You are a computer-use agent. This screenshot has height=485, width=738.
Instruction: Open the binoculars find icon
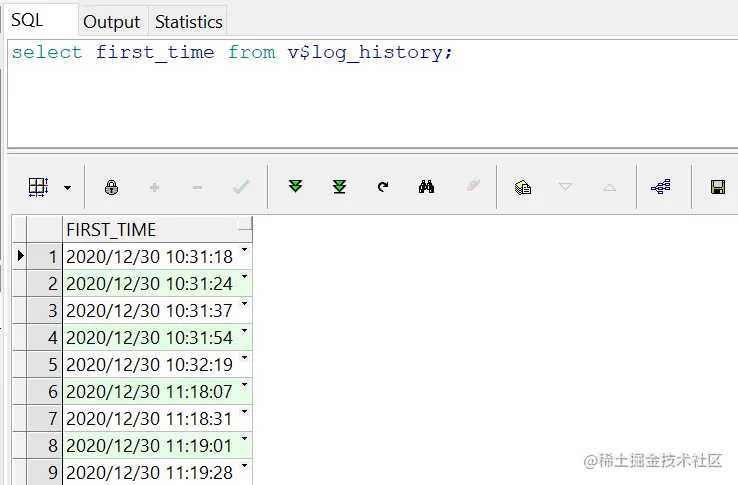[x=426, y=186]
